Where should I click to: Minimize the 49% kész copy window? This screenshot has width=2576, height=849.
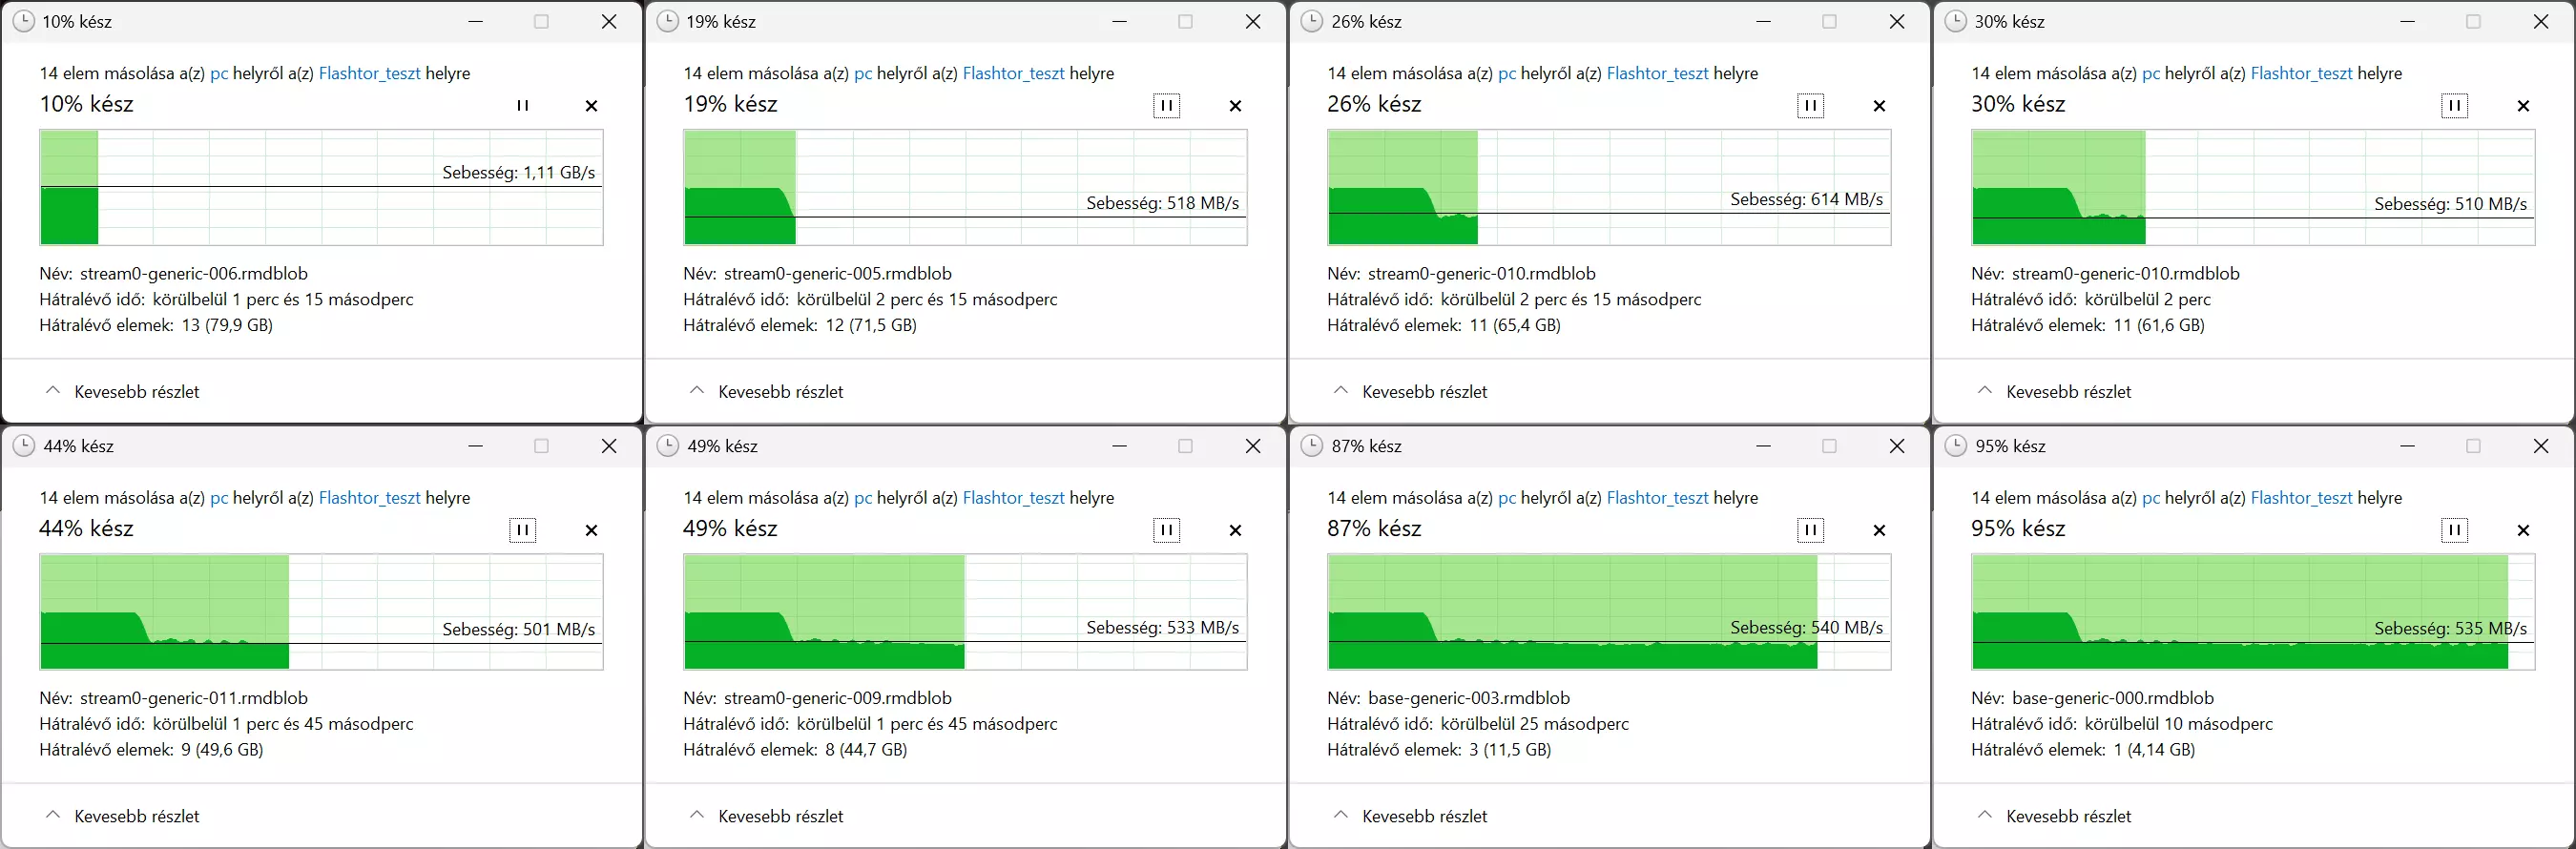tap(1119, 446)
